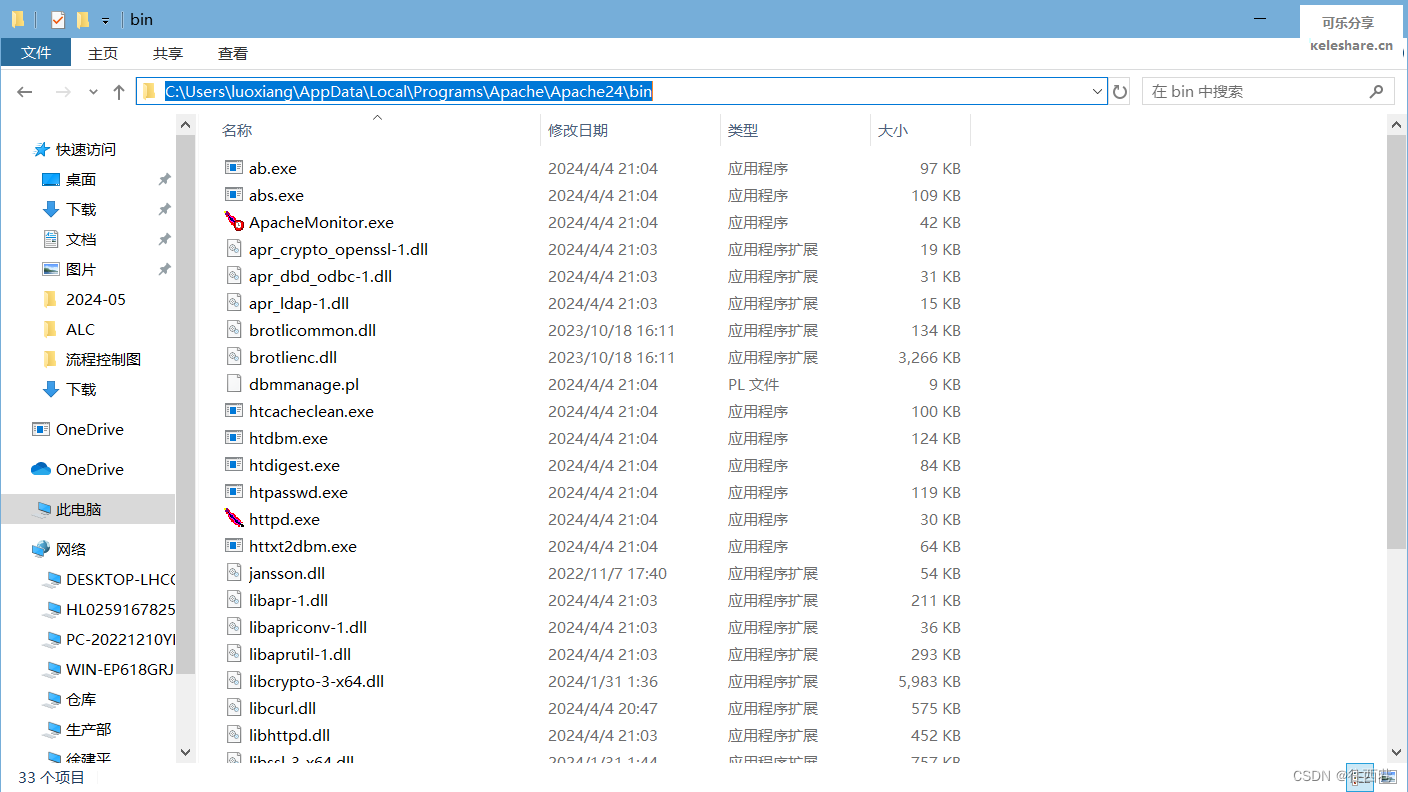Select 生产部 network computer
Image resolution: width=1408 pixels, height=792 pixels.
[88, 729]
